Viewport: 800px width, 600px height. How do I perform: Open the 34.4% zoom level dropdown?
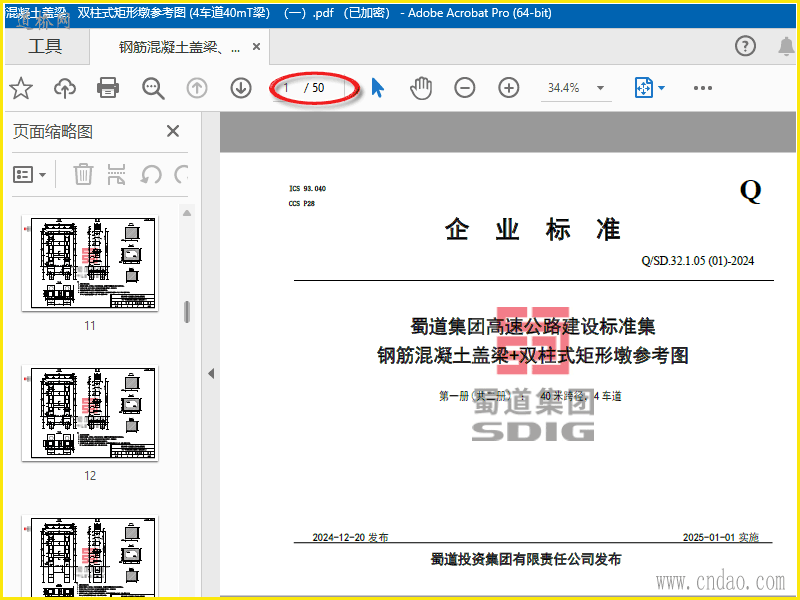pyautogui.click(x=576, y=88)
